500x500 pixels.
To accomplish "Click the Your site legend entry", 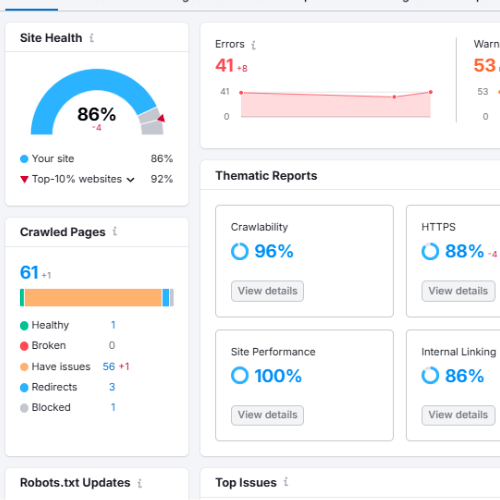I will pos(47,159).
